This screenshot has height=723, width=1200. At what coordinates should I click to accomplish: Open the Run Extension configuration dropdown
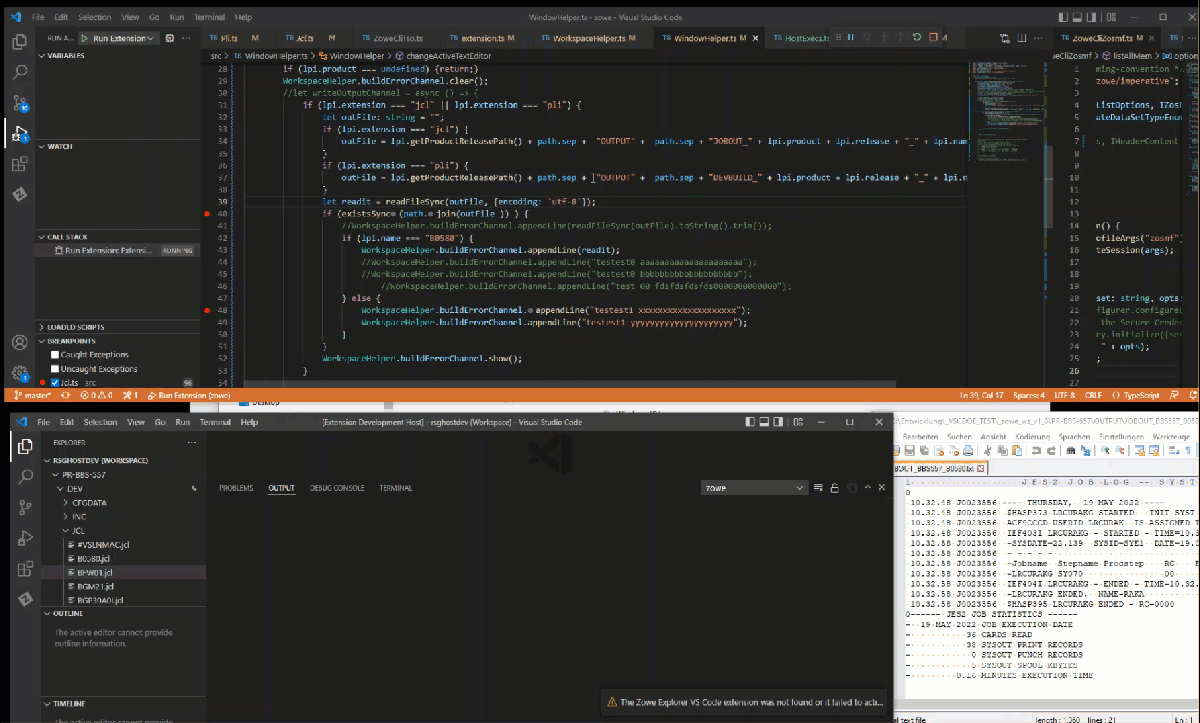[x=120, y=38]
